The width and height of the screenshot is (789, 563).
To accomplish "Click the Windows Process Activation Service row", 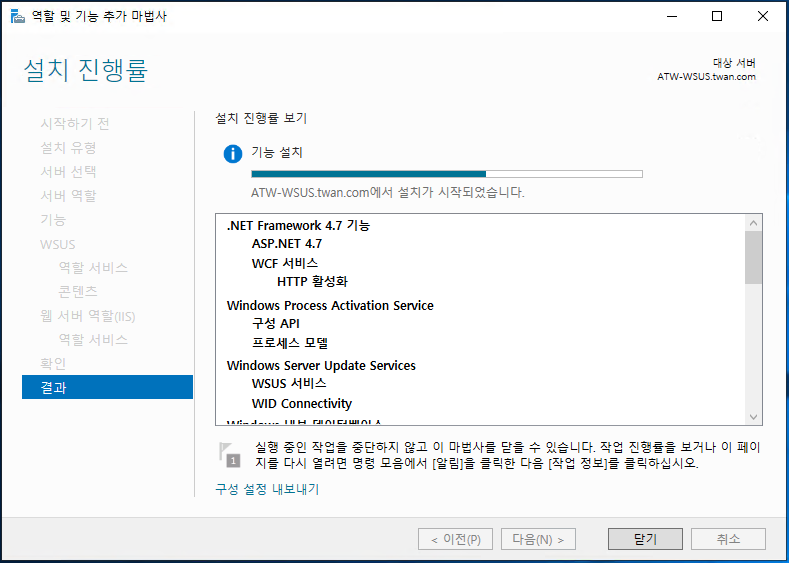I will 330,305.
